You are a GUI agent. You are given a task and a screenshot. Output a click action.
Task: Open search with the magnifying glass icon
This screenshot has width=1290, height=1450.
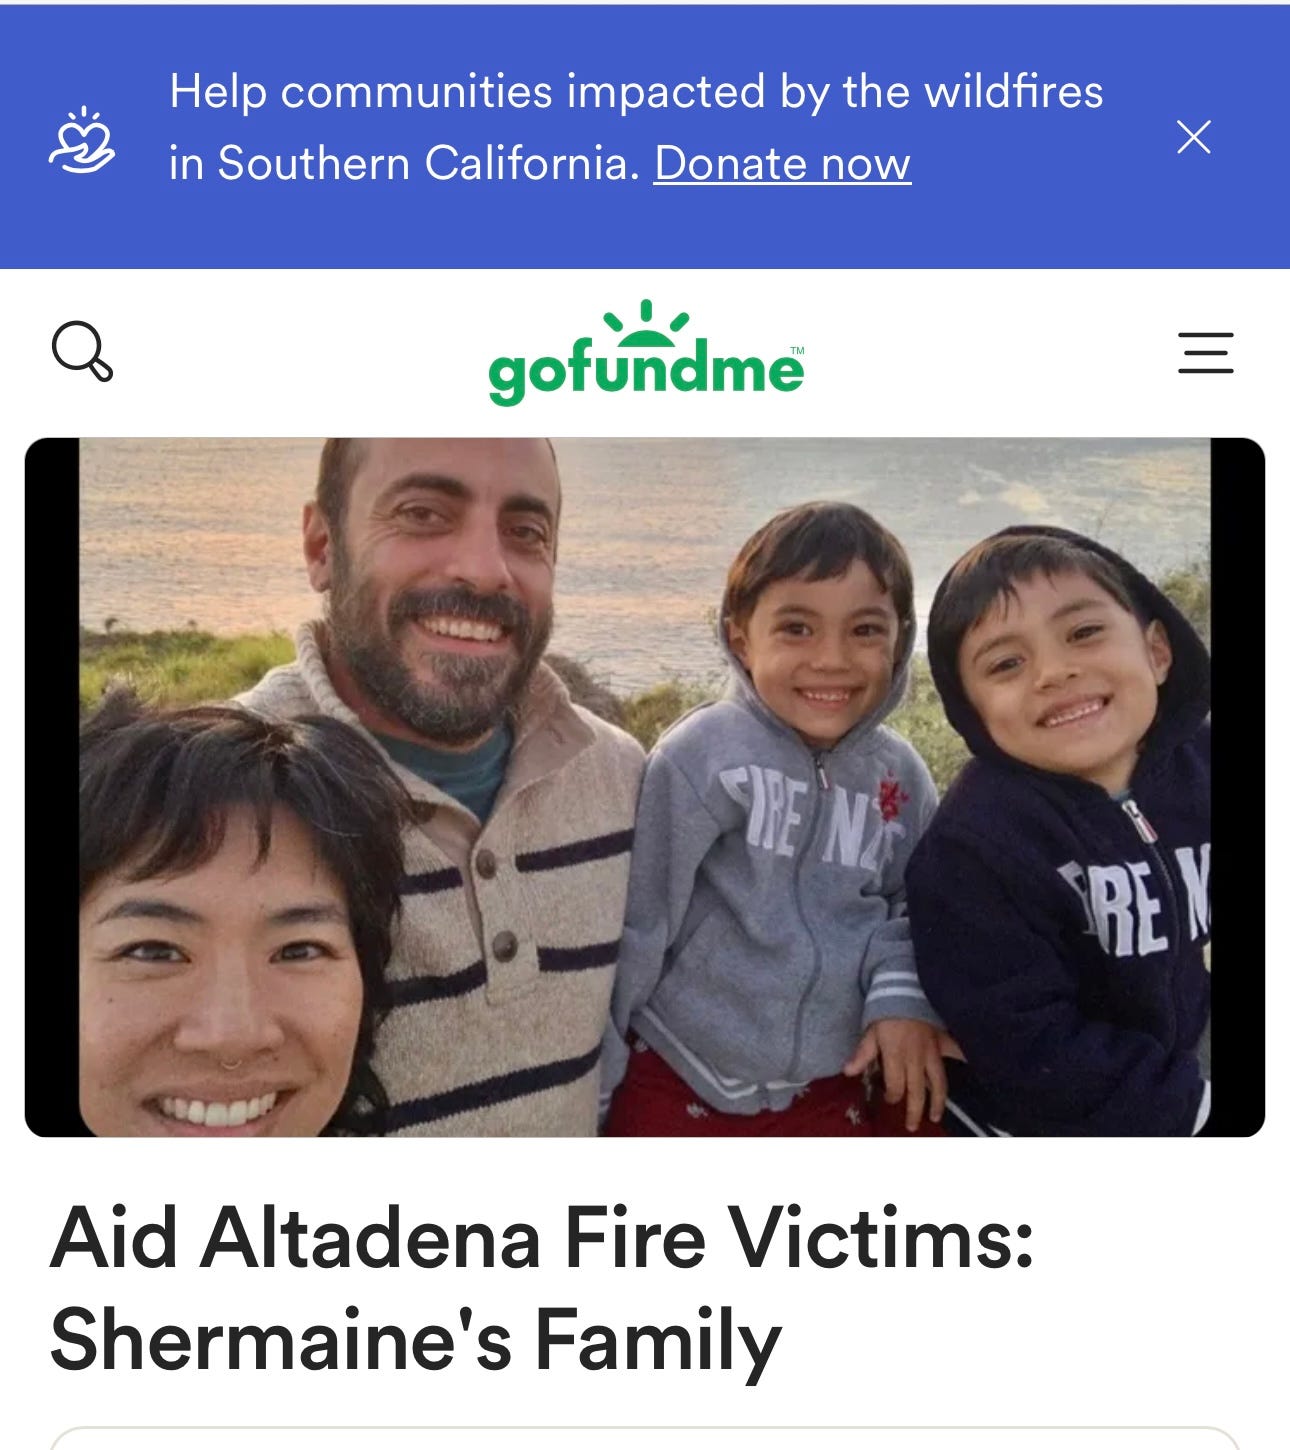point(82,351)
